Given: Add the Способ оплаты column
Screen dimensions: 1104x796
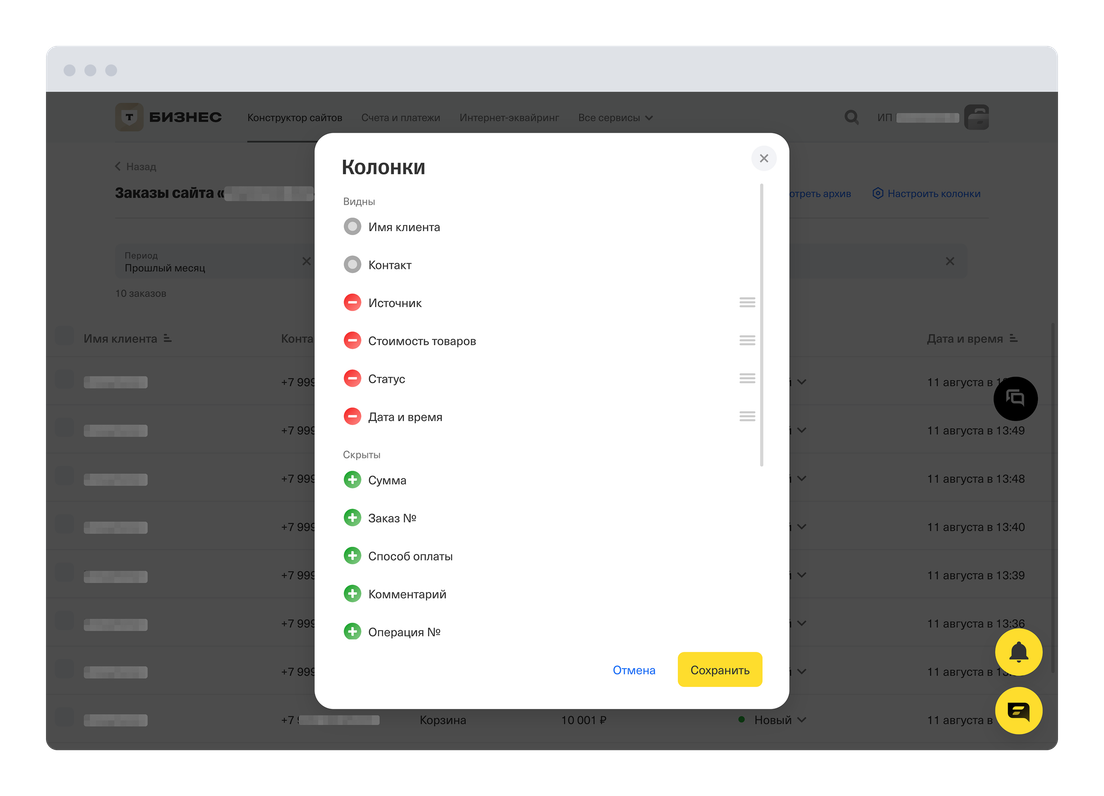Looking at the screenshot, I should pyautogui.click(x=352, y=556).
